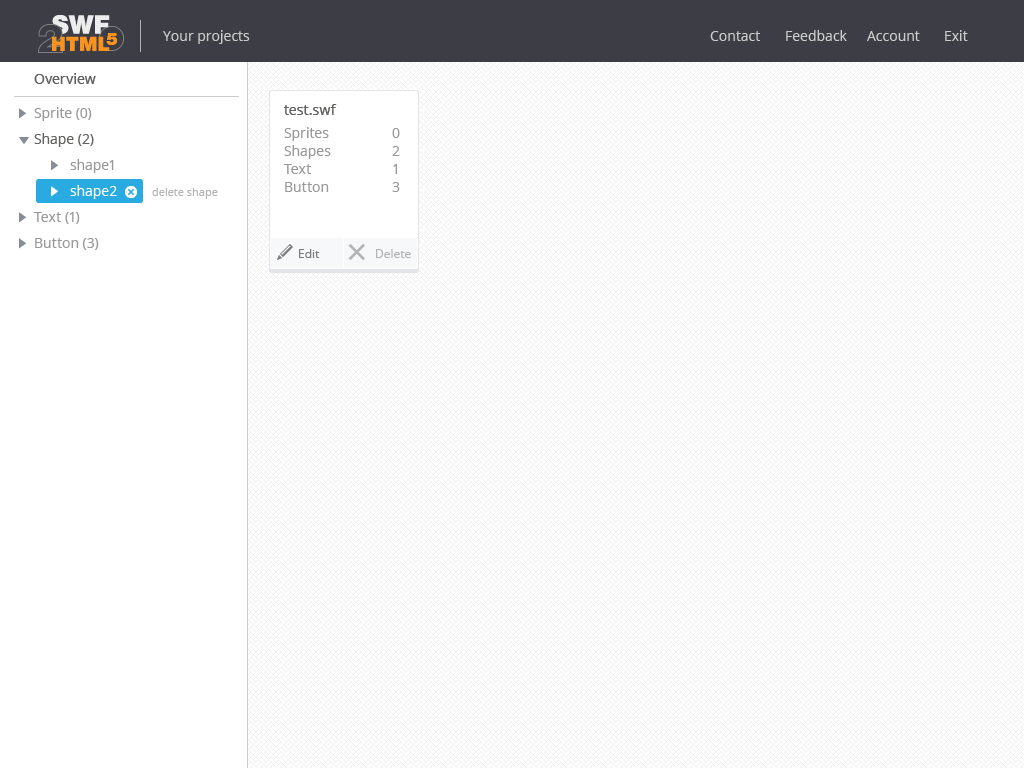
Task: Select the Sprite (0) tree label
Action: [63, 113]
